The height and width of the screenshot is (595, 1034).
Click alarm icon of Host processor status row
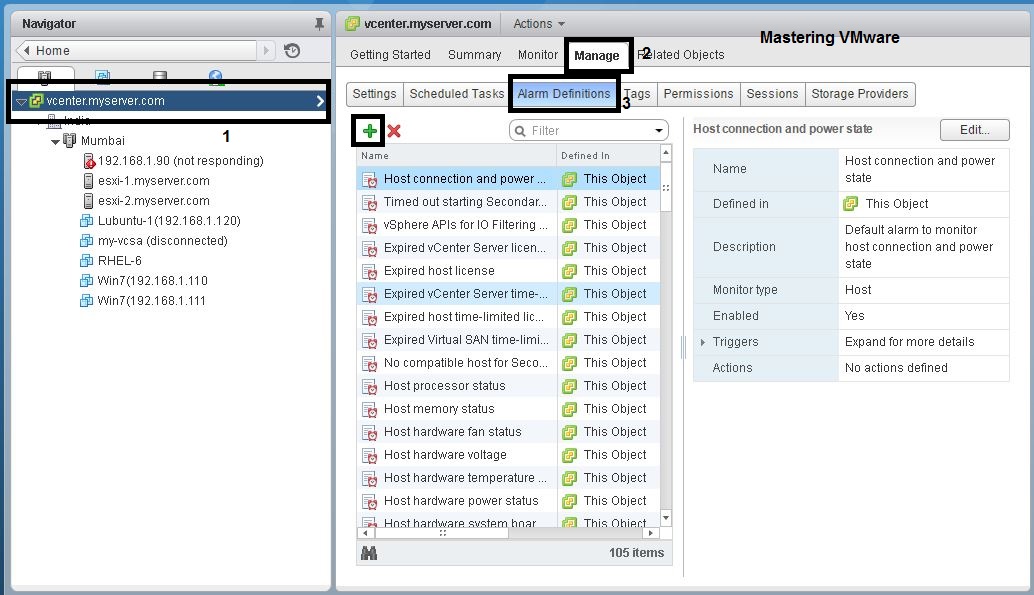point(369,387)
